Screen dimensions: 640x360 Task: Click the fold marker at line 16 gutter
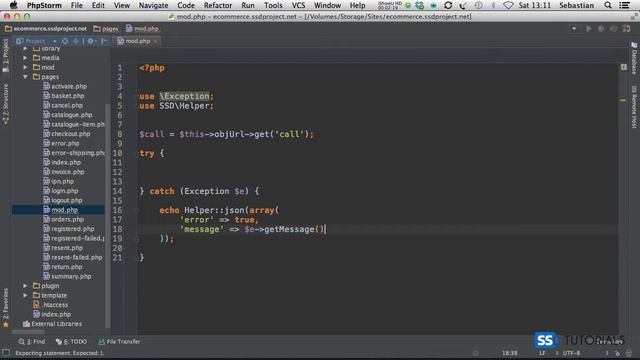tap(138, 211)
